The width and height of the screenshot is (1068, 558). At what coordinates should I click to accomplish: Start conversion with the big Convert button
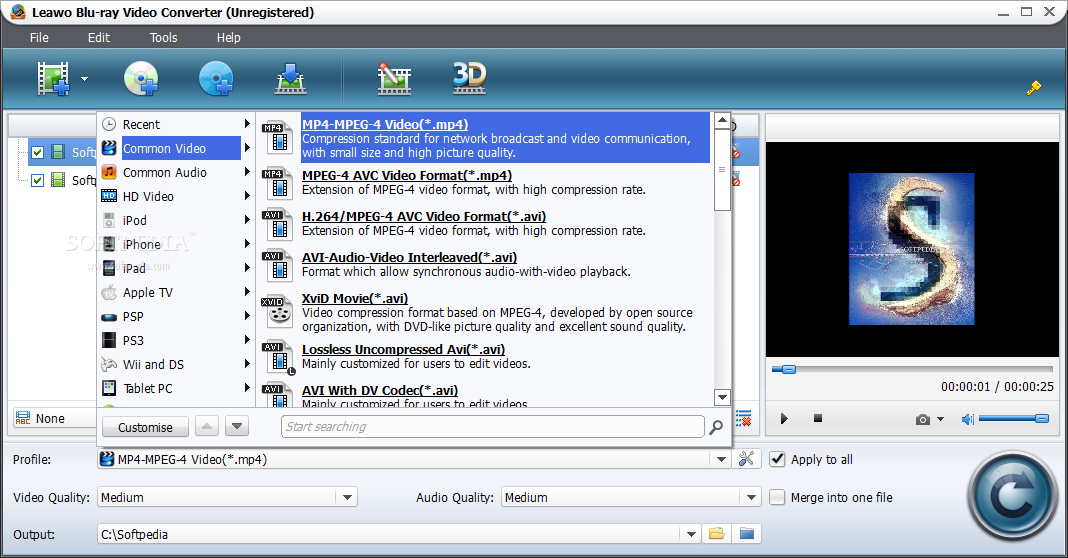pyautogui.click(x=1013, y=497)
